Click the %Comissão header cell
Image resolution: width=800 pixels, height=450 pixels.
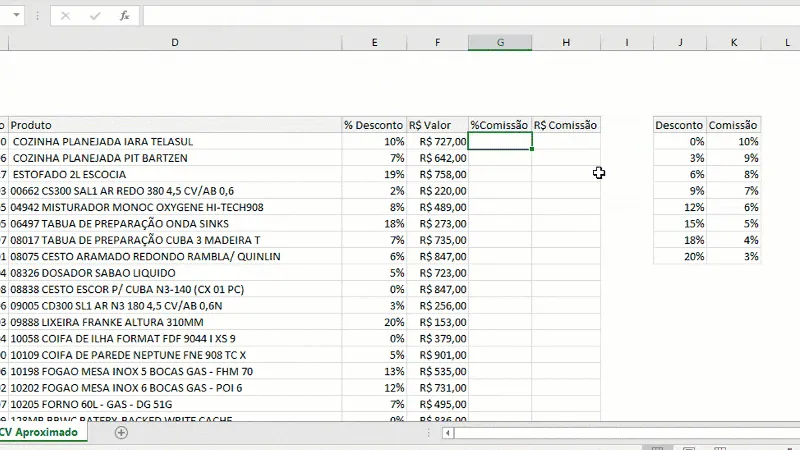click(x=500, y=125)
